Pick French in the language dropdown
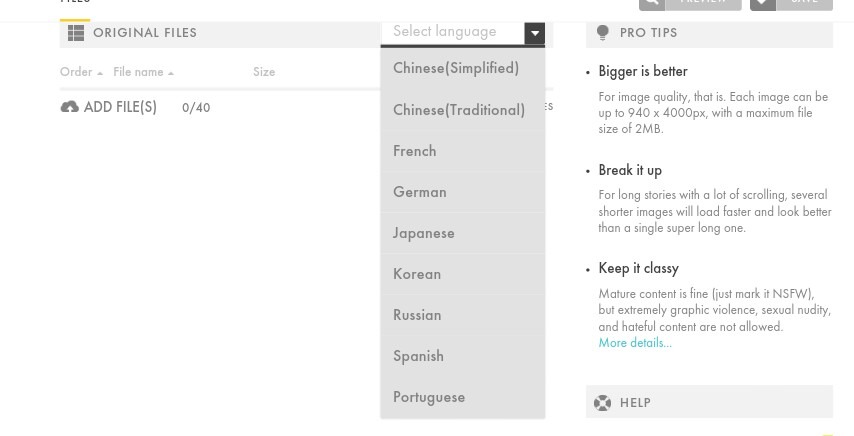 coord(415,151)
